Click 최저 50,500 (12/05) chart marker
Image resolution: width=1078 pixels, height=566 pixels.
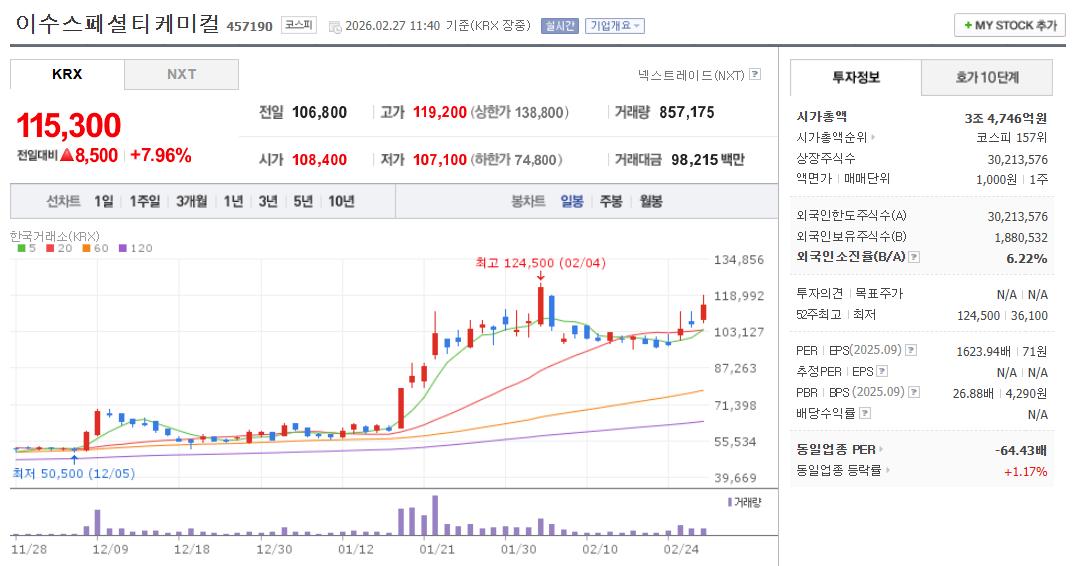[x=74, y=474]
